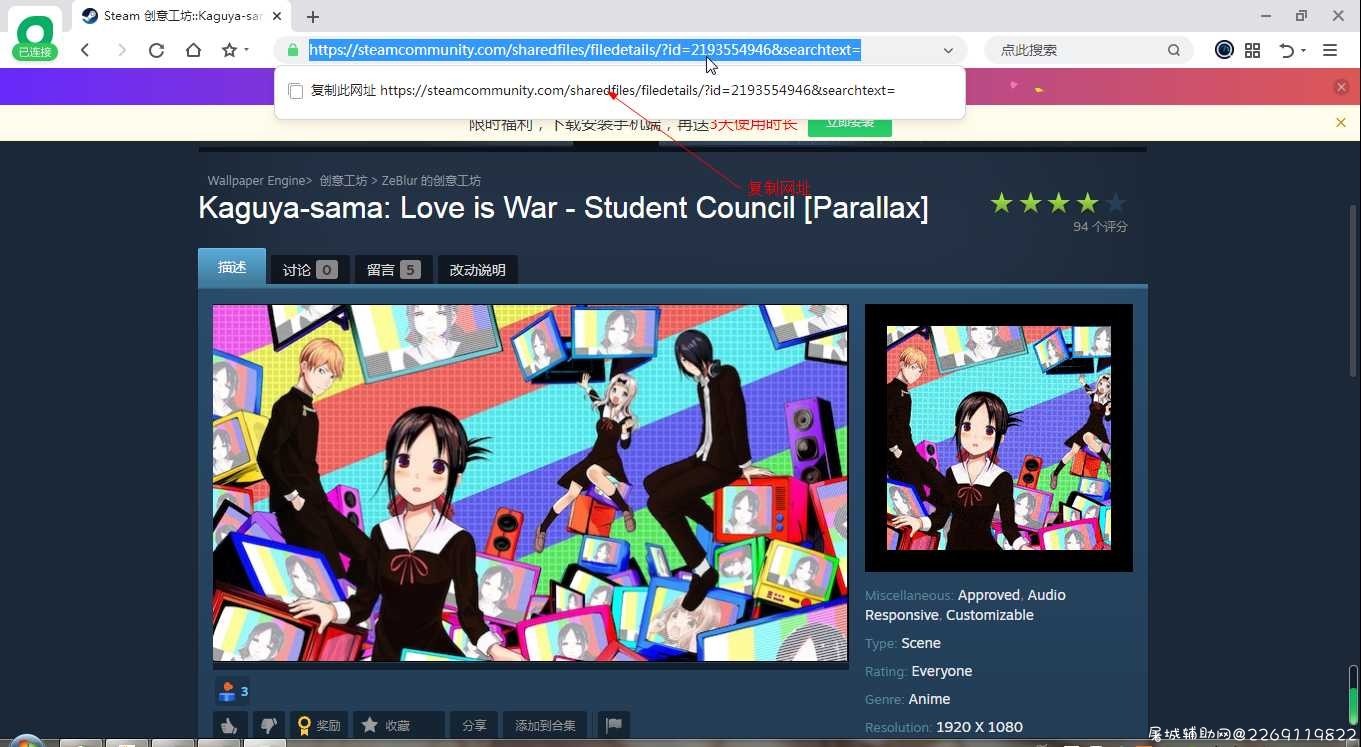Open the address bar history dropdown
This screenshot has height=747, width=1361.
(x=948, y=50)
